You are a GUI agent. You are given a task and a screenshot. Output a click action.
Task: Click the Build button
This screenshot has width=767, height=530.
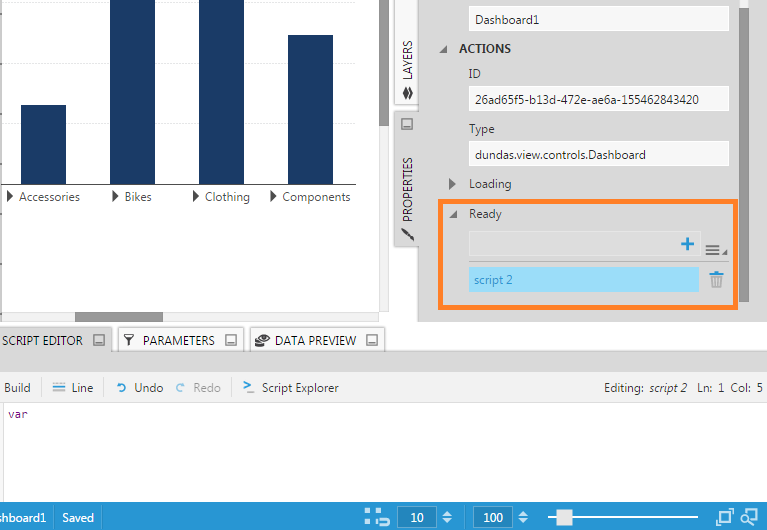[x=17, y=388]
